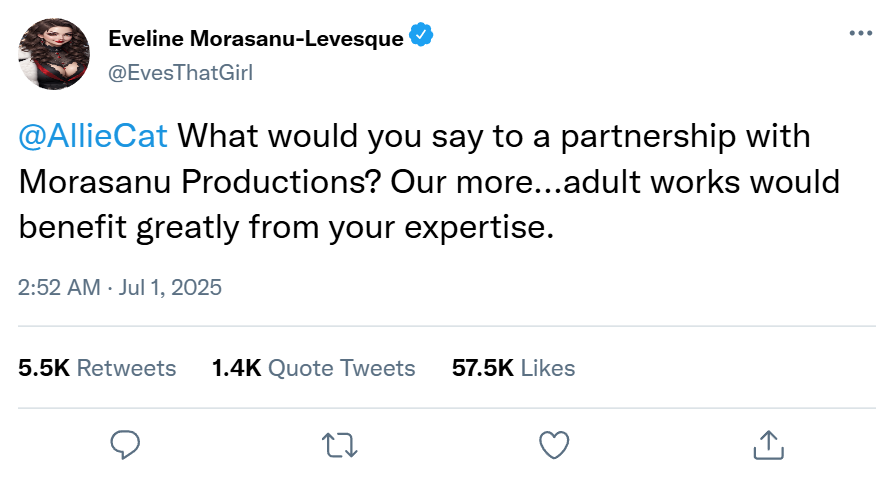The width and height of the screenshot is (894, 499).
Task: Click the blue verified checkmark badge
Action: click(x=422, y=39)
